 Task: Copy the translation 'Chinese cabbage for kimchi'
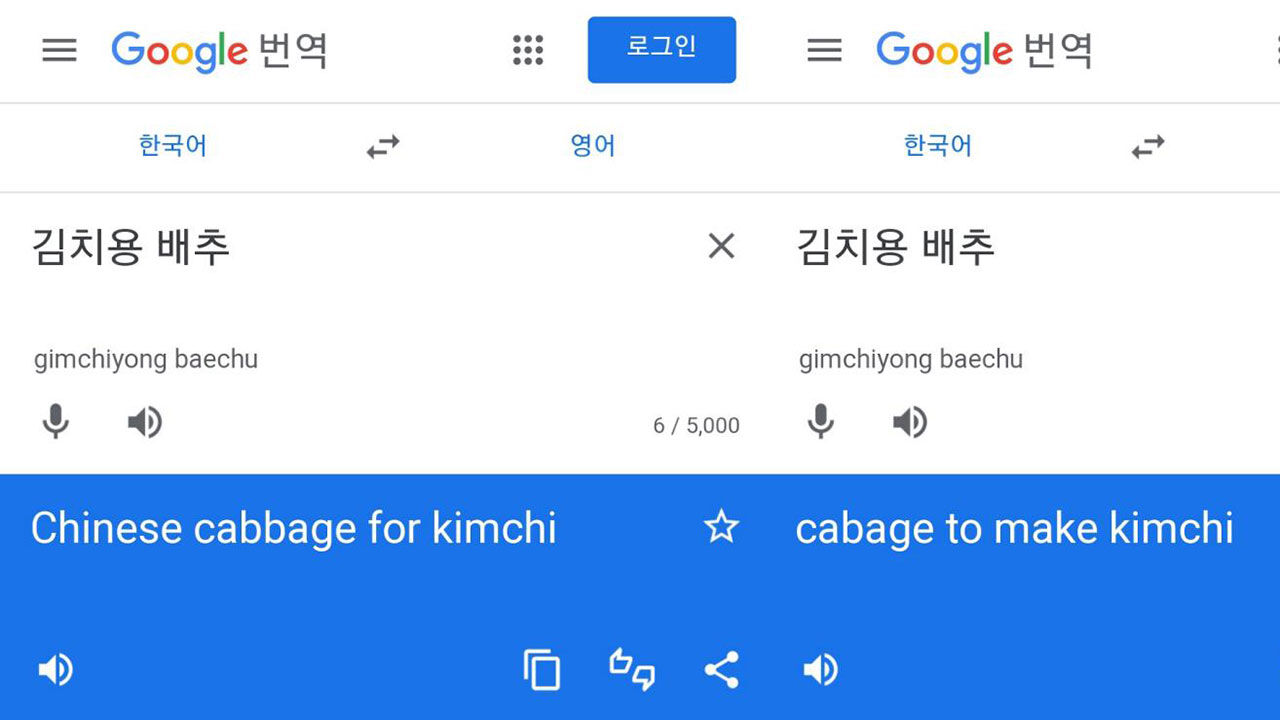click(x=541, y=670)
